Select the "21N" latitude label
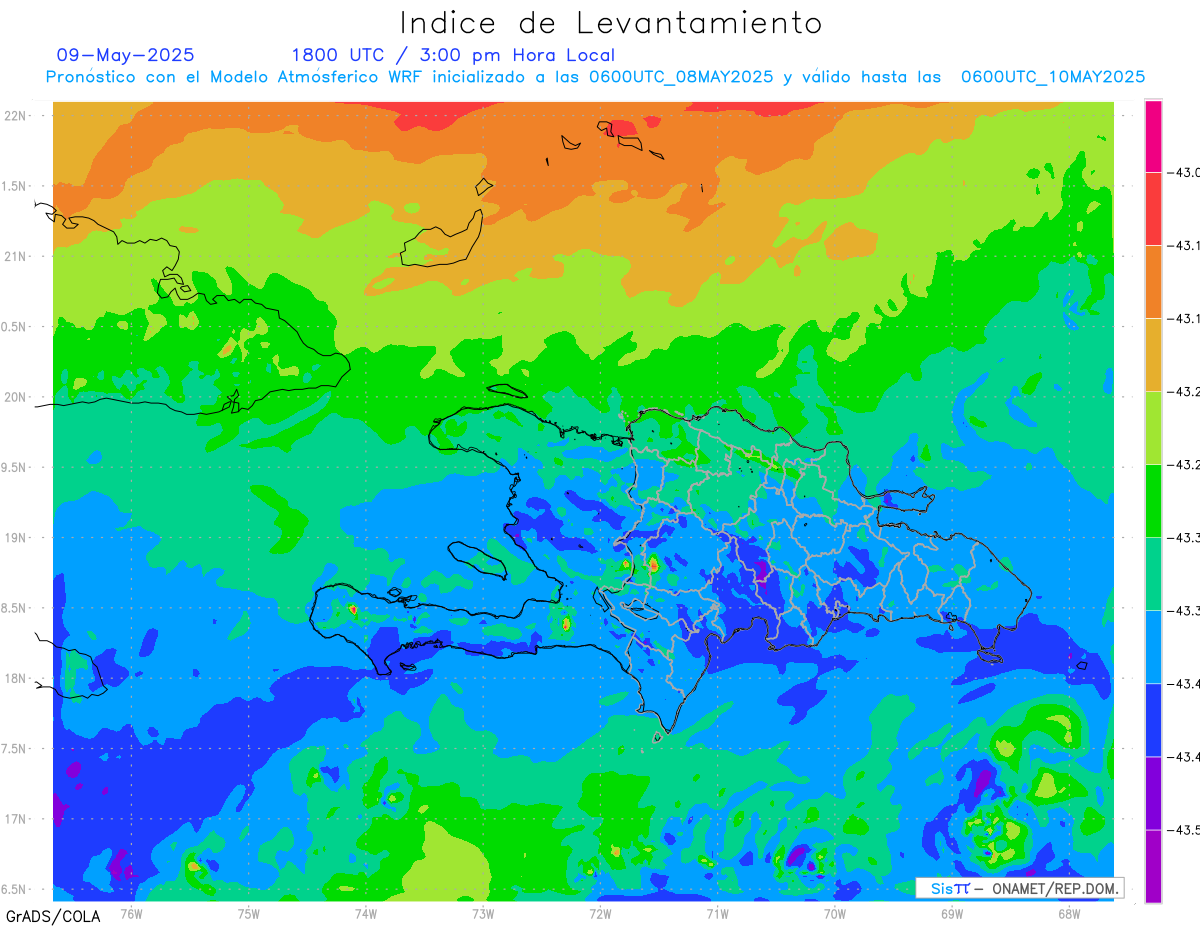Screen dimensions: 1200x927 pyautogui.click(x=16, y=256)
